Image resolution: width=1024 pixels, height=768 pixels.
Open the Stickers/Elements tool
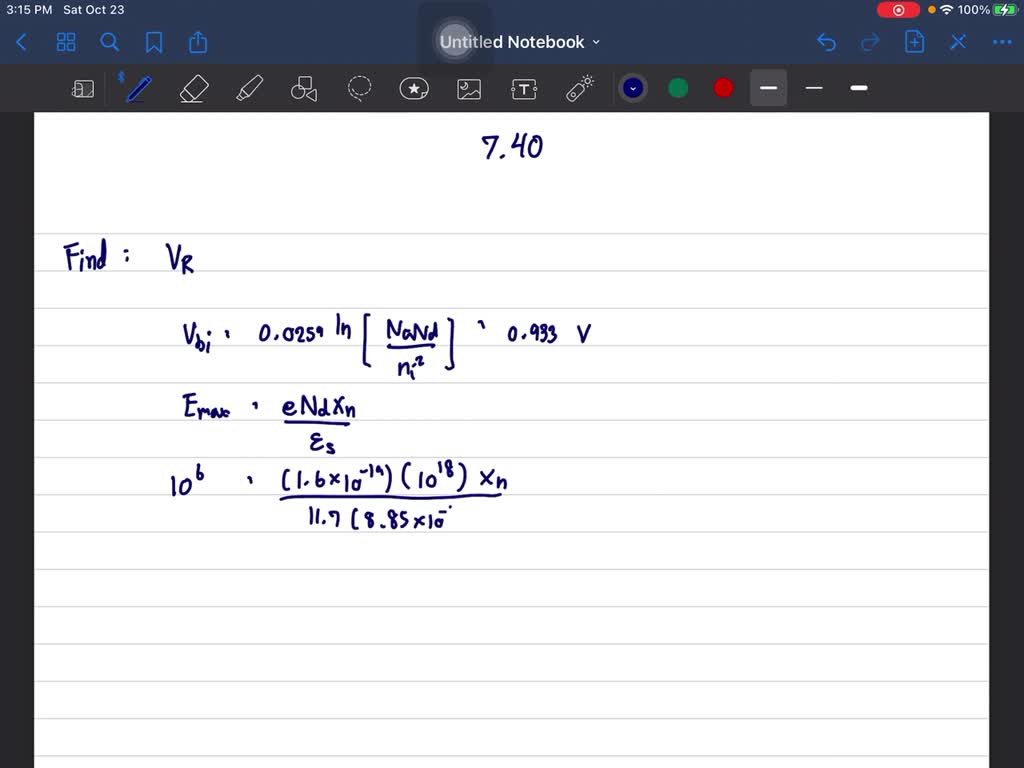(414, 88)
